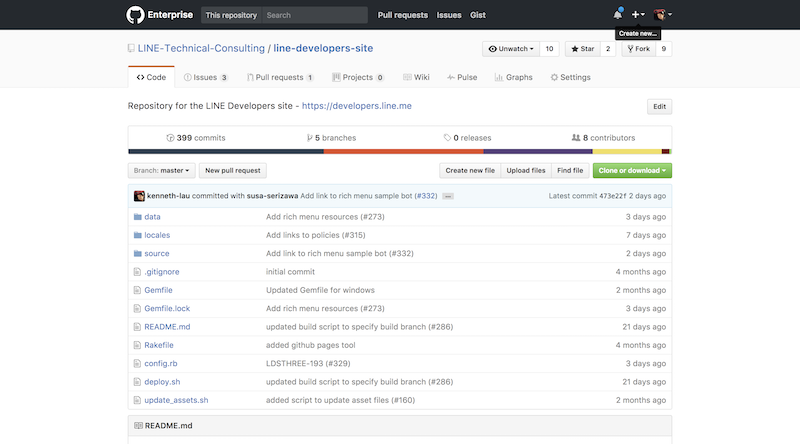The width and height of the screenshot is (800, 444).
Task: Open the forks count 9
Action: pos(664,49)
